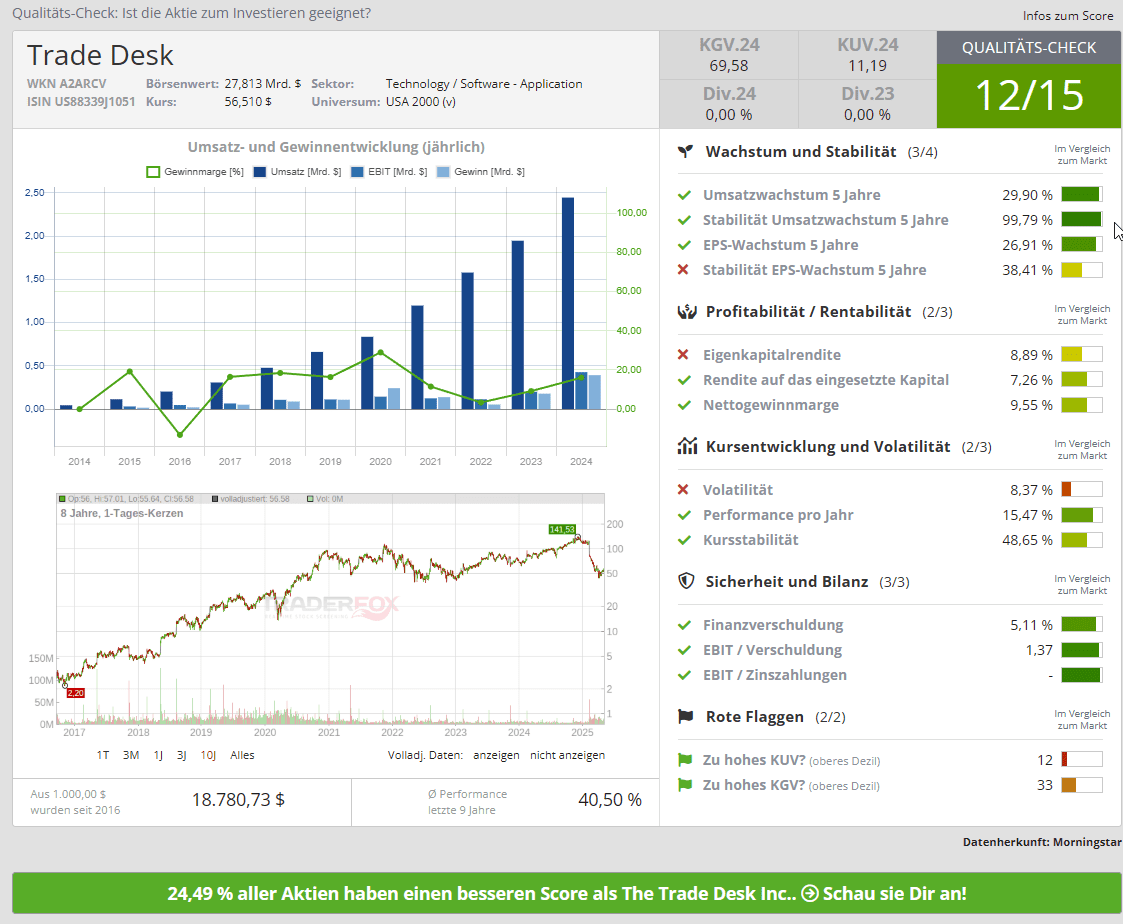The image size is (1123, 924).
Task: Click the checkmark beside EBIT / Zinszahlungen
Action: pyautogui.click(x=684, y=675)
